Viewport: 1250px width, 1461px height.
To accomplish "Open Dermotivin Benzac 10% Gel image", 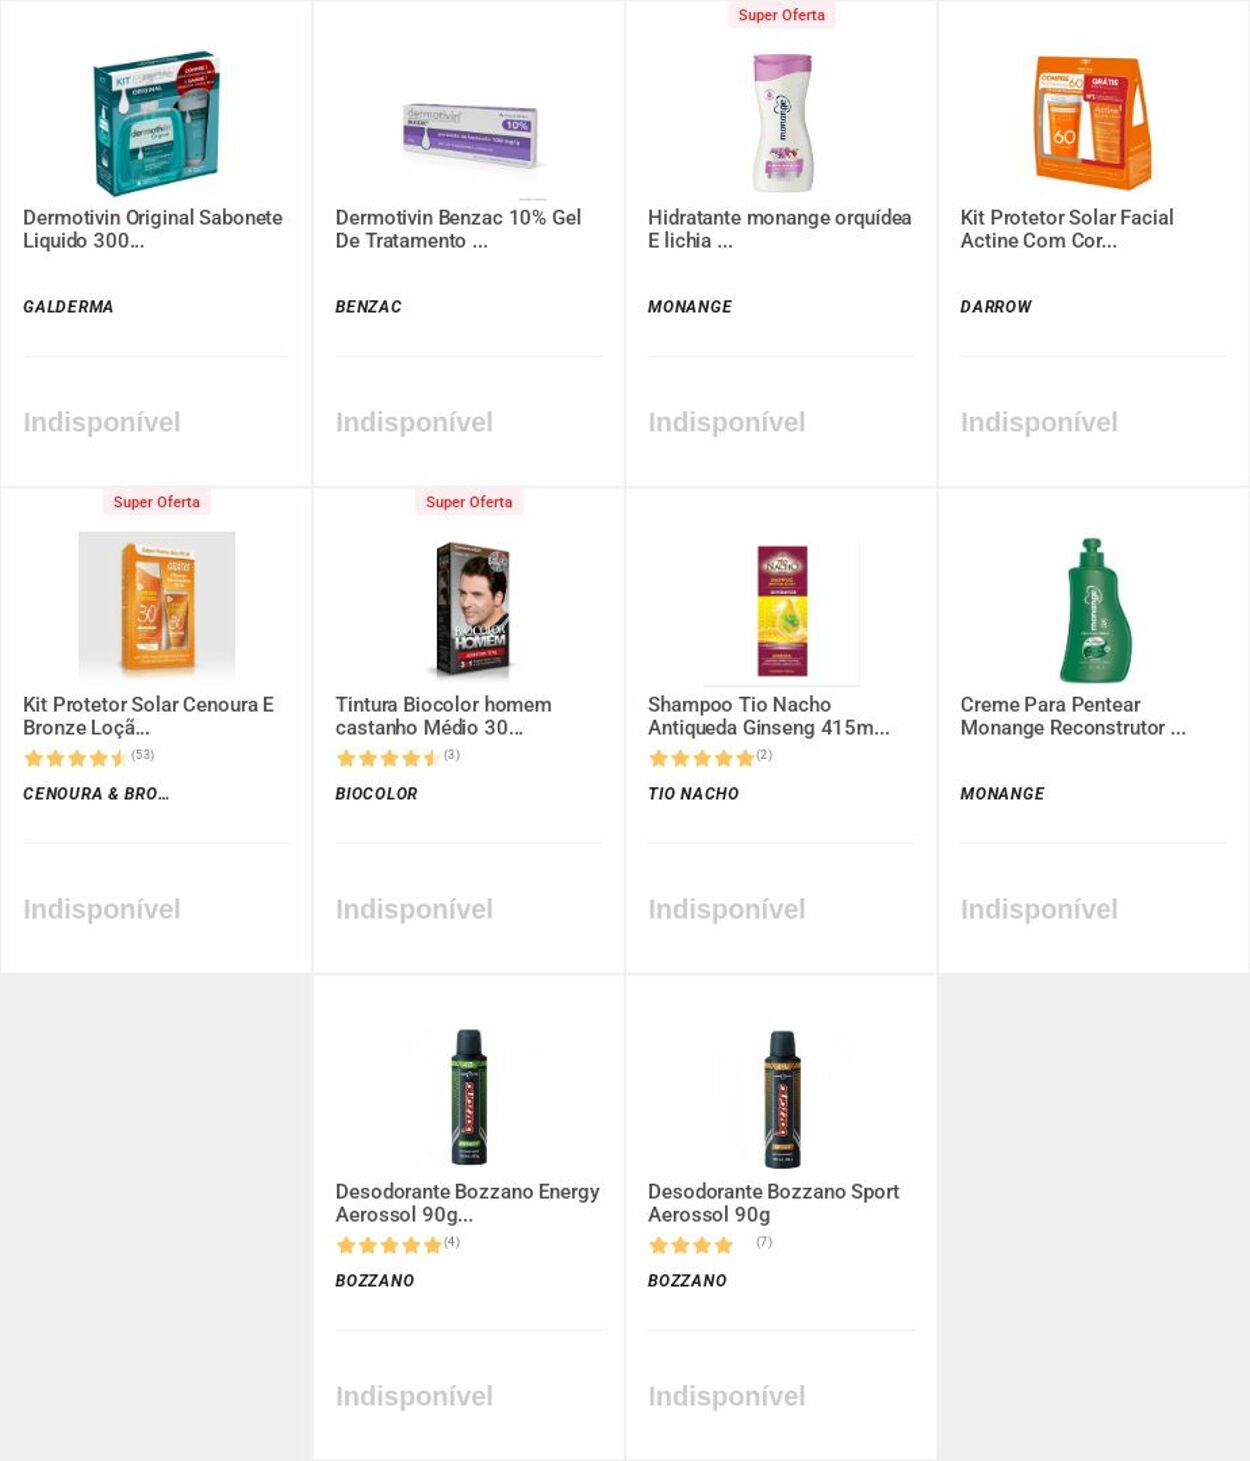I will click(470, 134).
